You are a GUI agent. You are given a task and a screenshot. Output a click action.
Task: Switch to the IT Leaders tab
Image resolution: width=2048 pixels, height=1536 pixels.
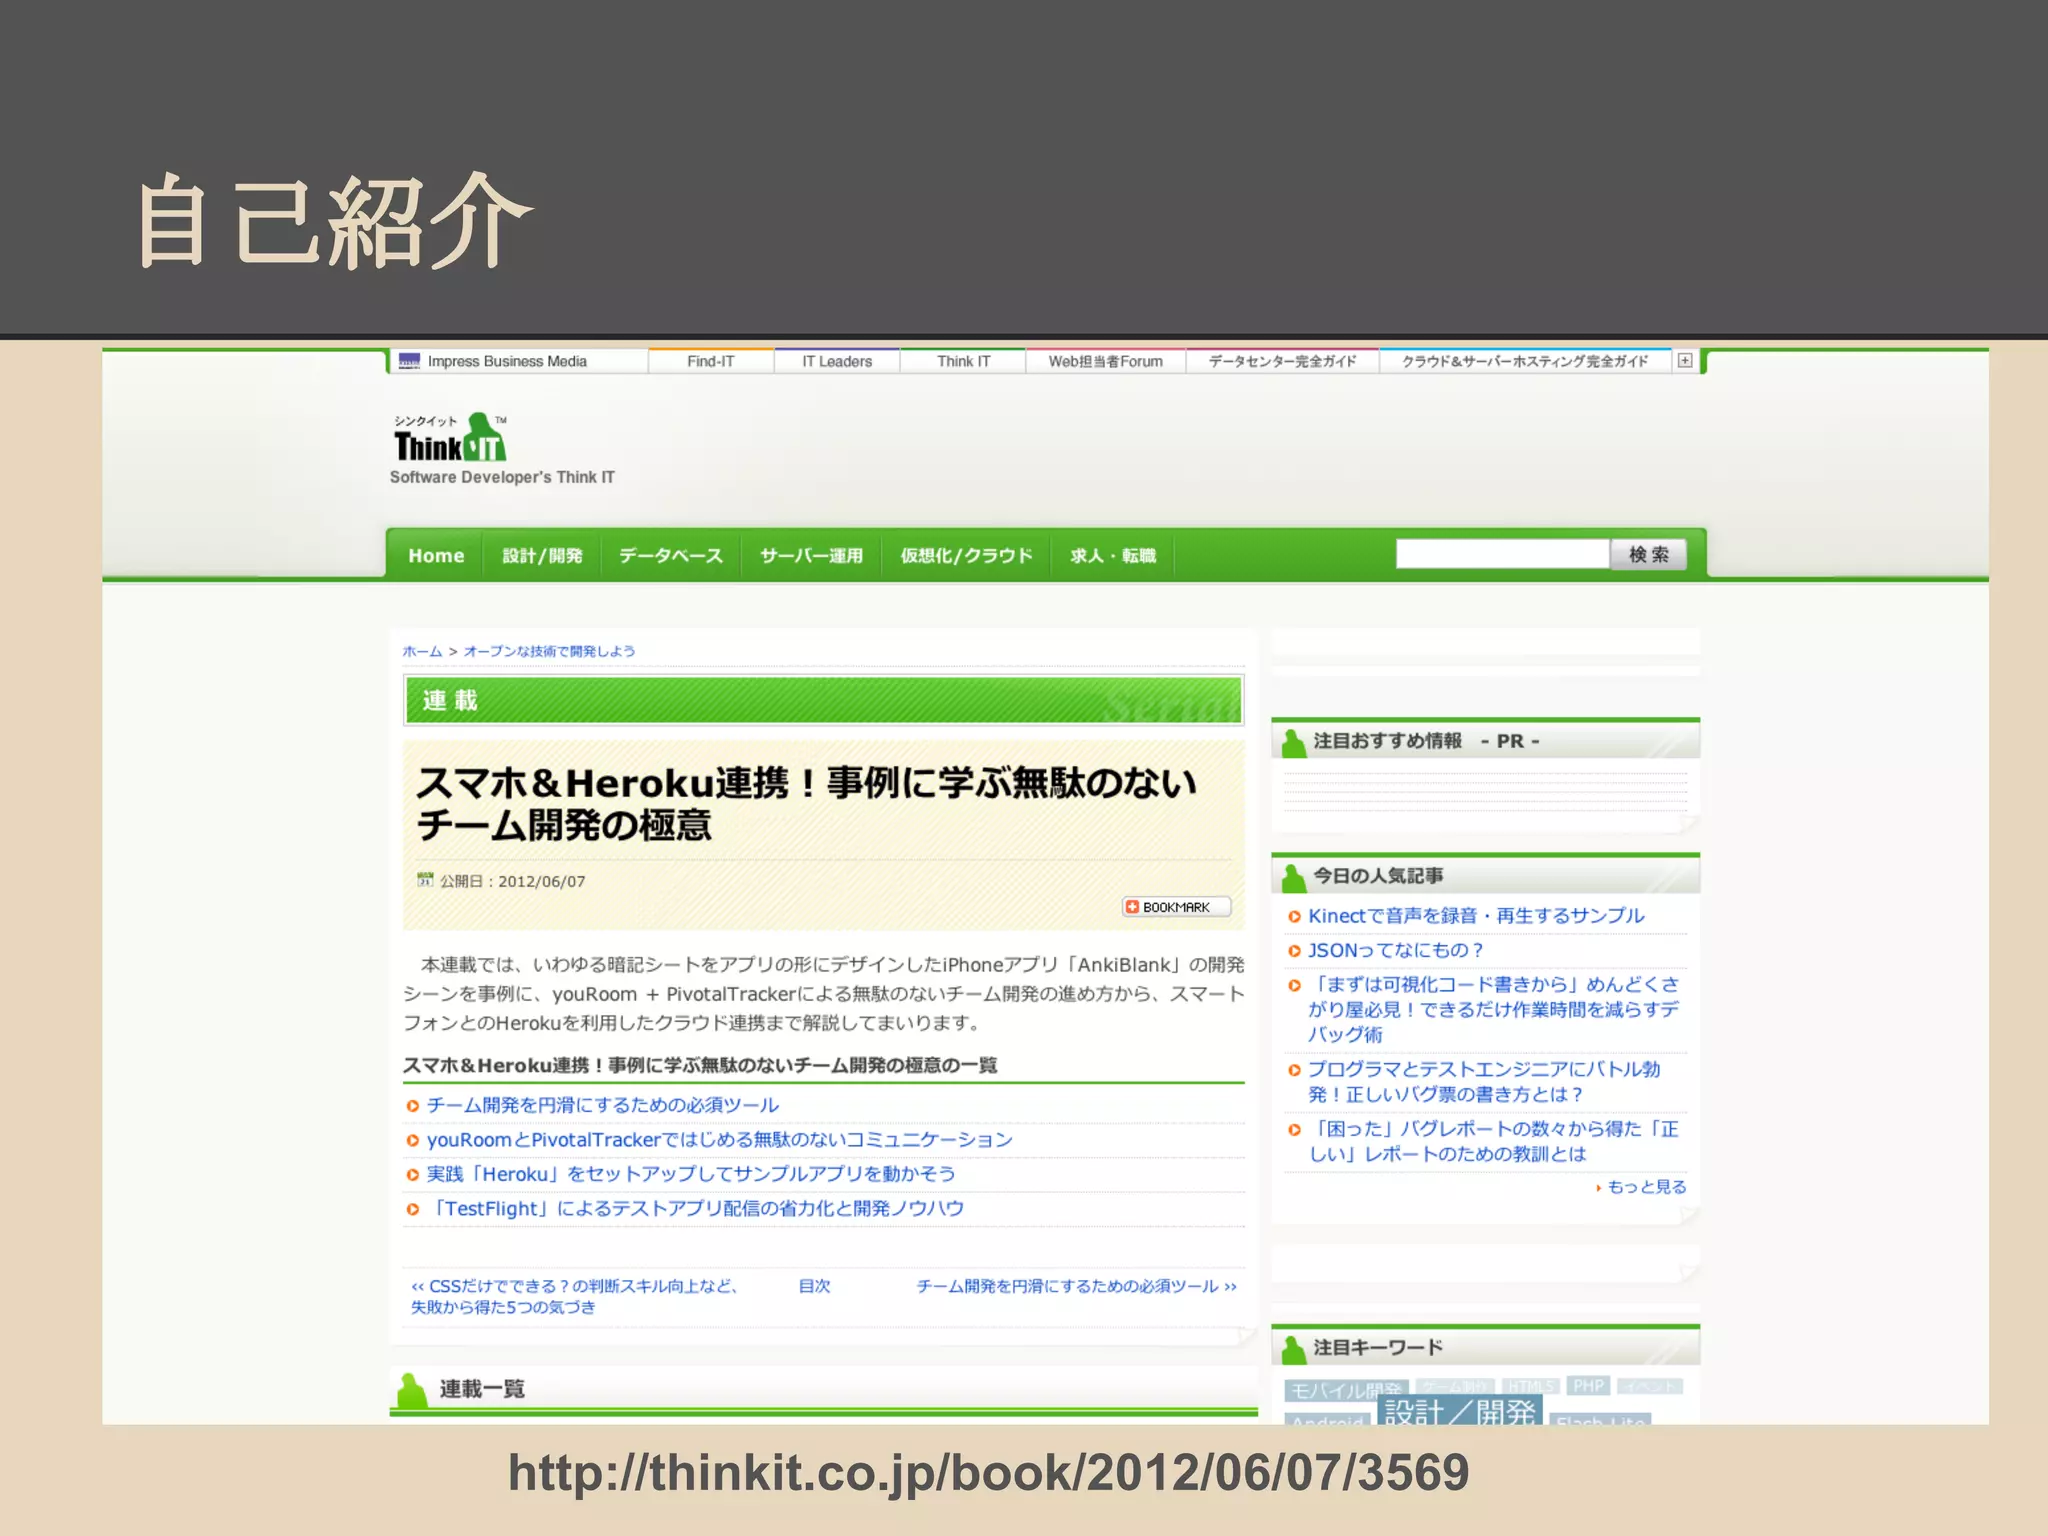tap(837, 361)
